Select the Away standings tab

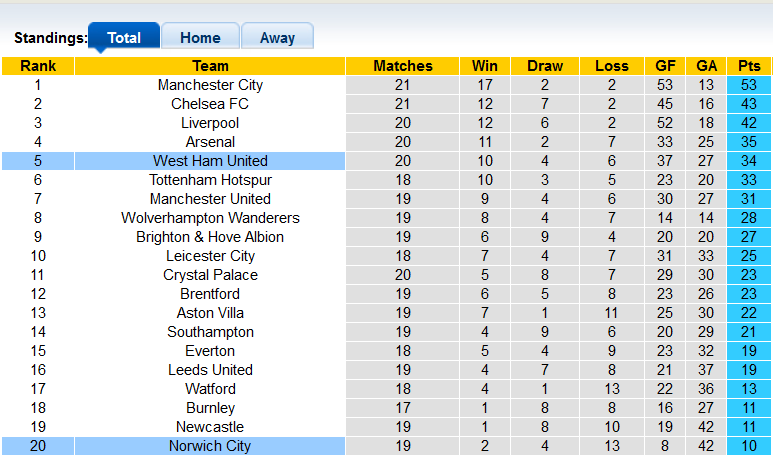click(x=277, y=38)
